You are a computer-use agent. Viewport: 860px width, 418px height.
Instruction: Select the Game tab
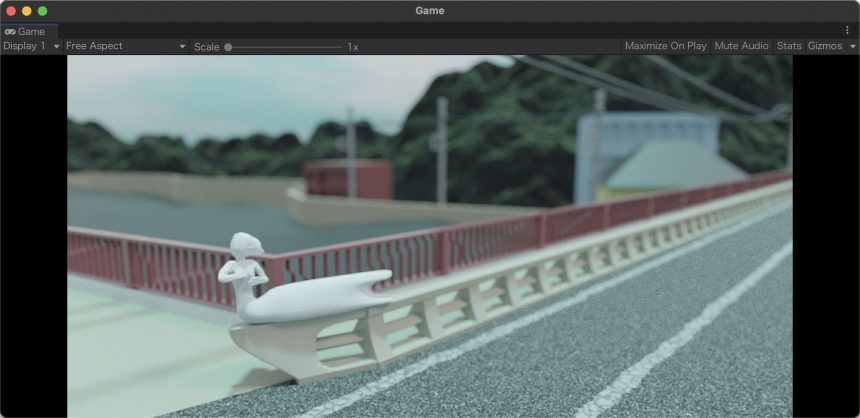pyautogui.click(x=29, y=31)
